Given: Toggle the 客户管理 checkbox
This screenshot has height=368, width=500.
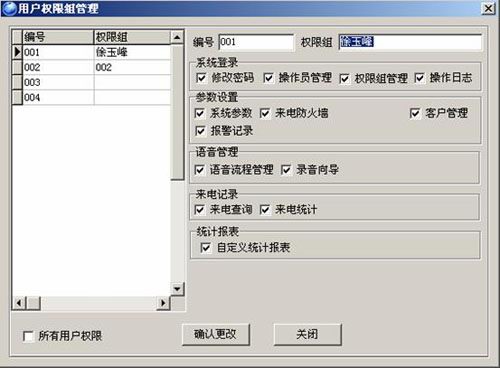Looking at the screenshot, I should click(415, 113).
